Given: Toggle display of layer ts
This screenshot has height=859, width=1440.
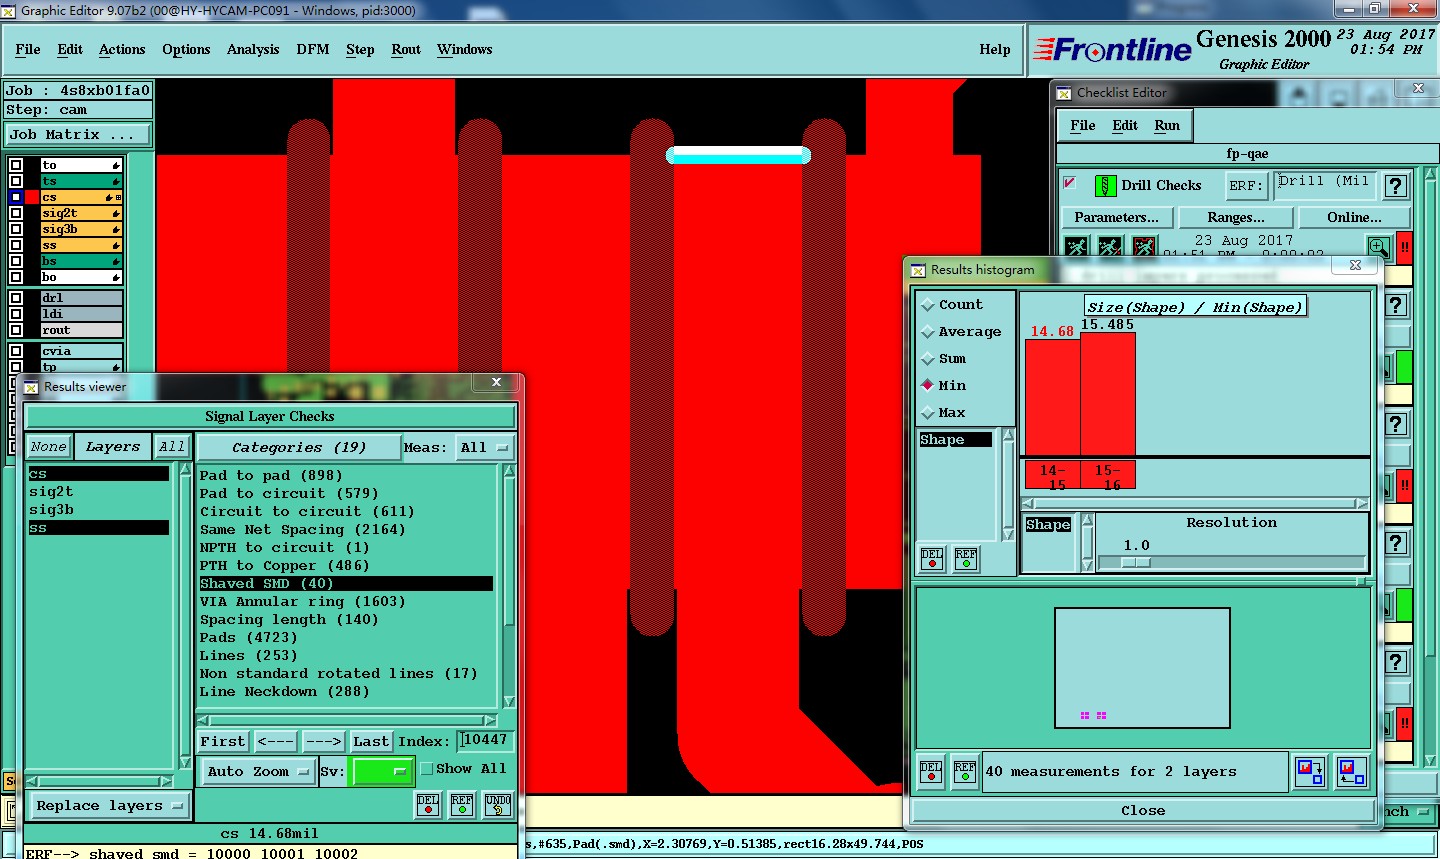Looking at the screenshot, I should click(16, 181).
